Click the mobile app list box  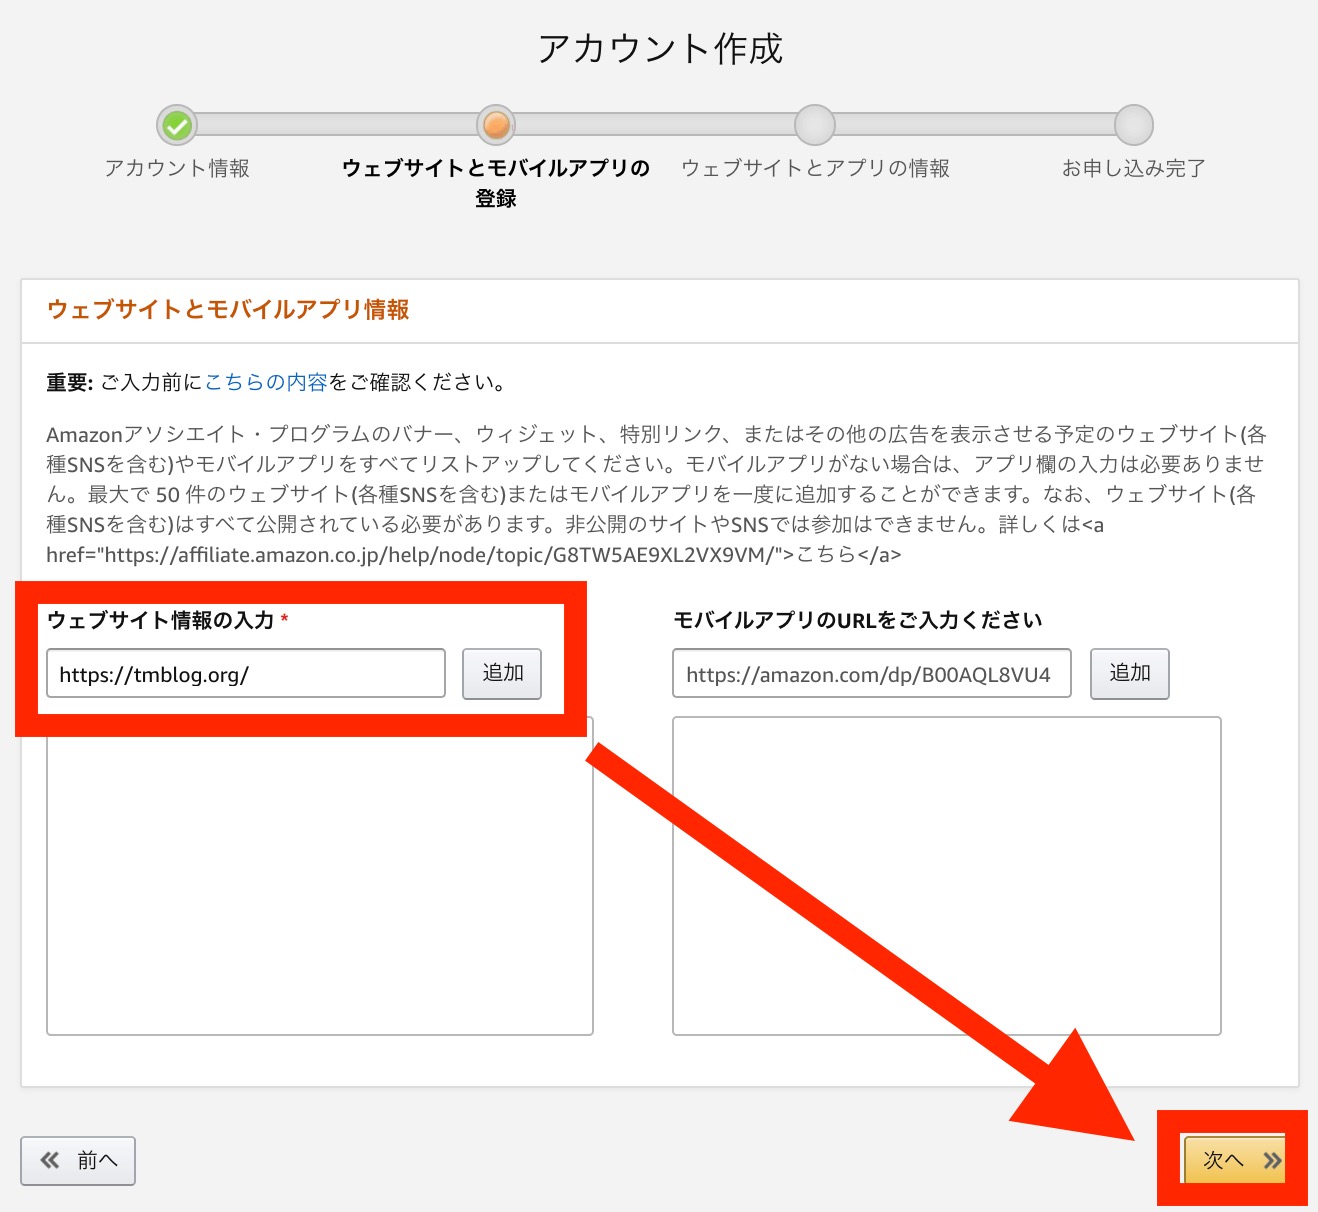947,876
